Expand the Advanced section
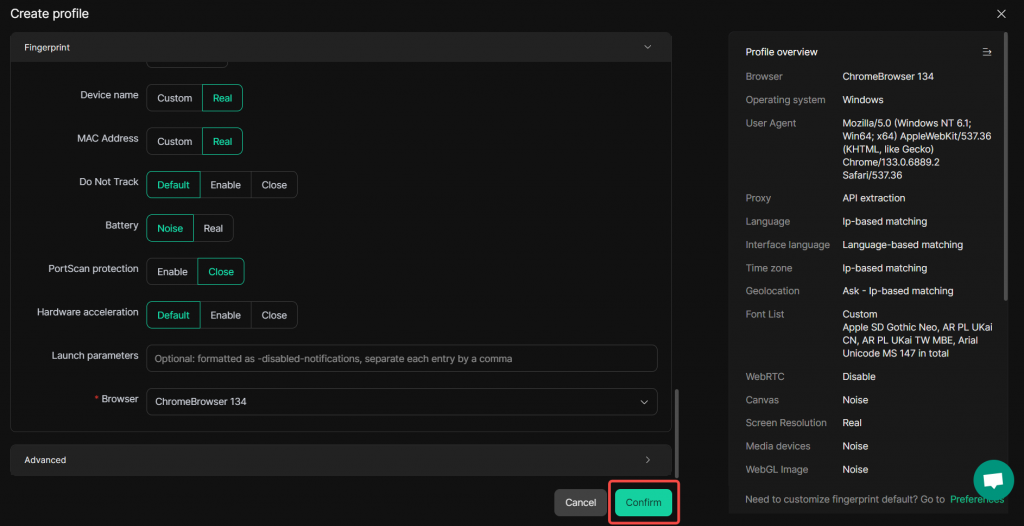The width and height of the screenshot is (1024, 526). (646, 460)
